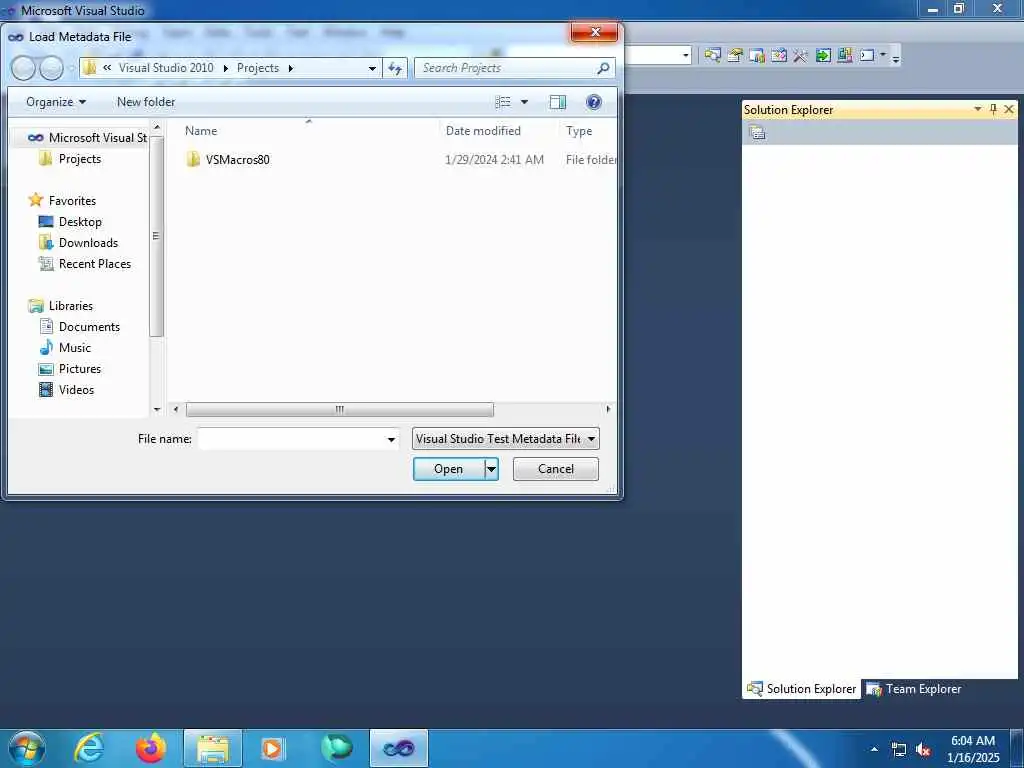Open the Organize menu

(x=56, y=102)
